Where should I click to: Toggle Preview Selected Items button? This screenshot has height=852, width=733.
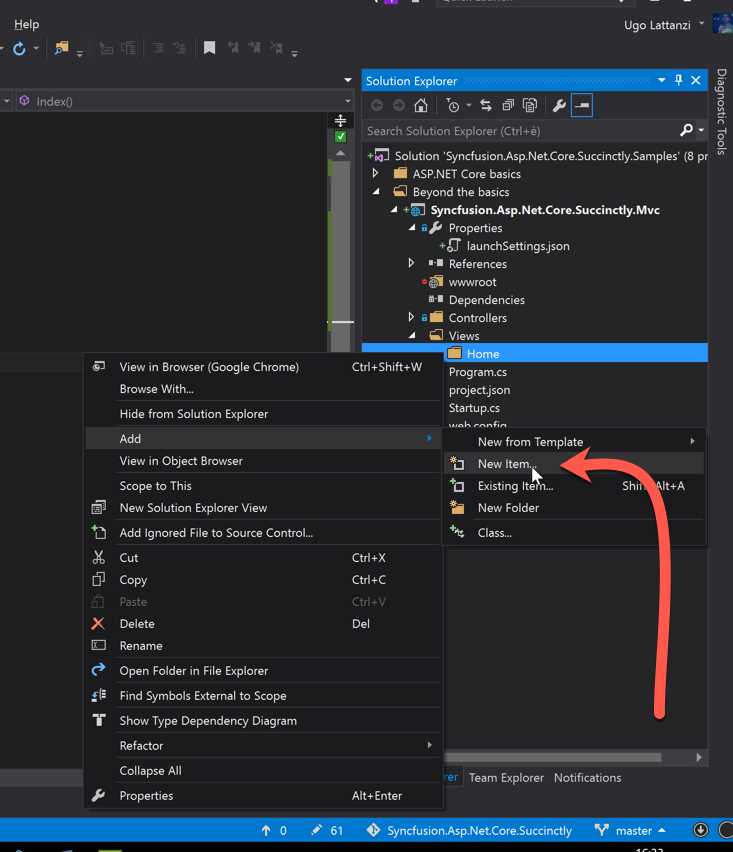[x=582, y=105]
